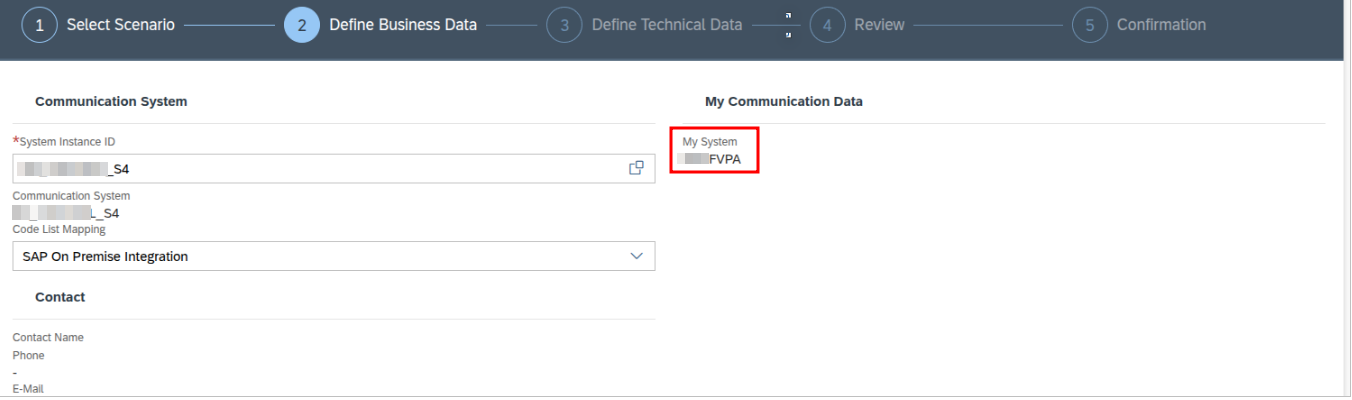Open the SAP On Premise Integration combo box
Viewport: 1352px width, 400px height.
click(320, 256)
